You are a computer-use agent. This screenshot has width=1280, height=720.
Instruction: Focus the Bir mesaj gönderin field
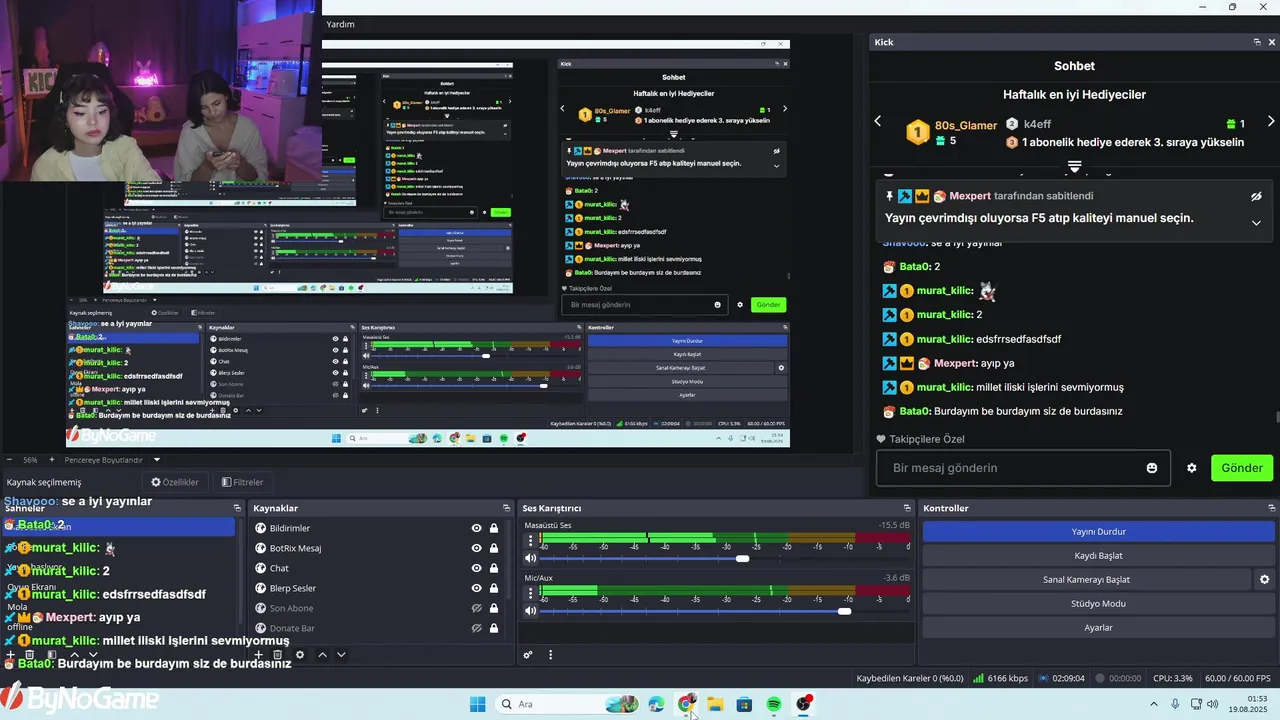pos(1021,468)
